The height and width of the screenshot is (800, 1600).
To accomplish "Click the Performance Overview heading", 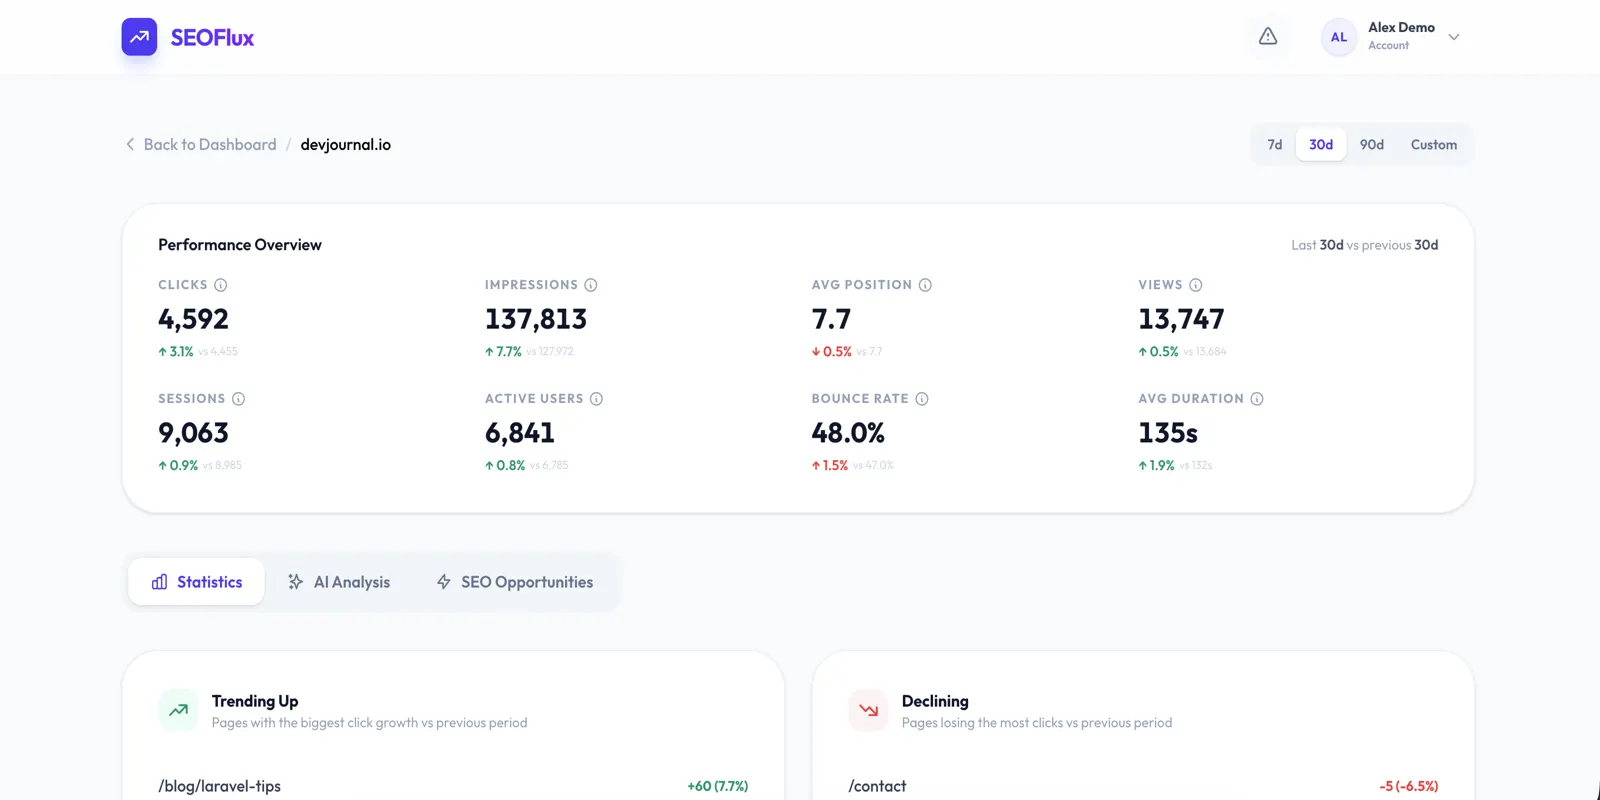I will click(240, 245).
